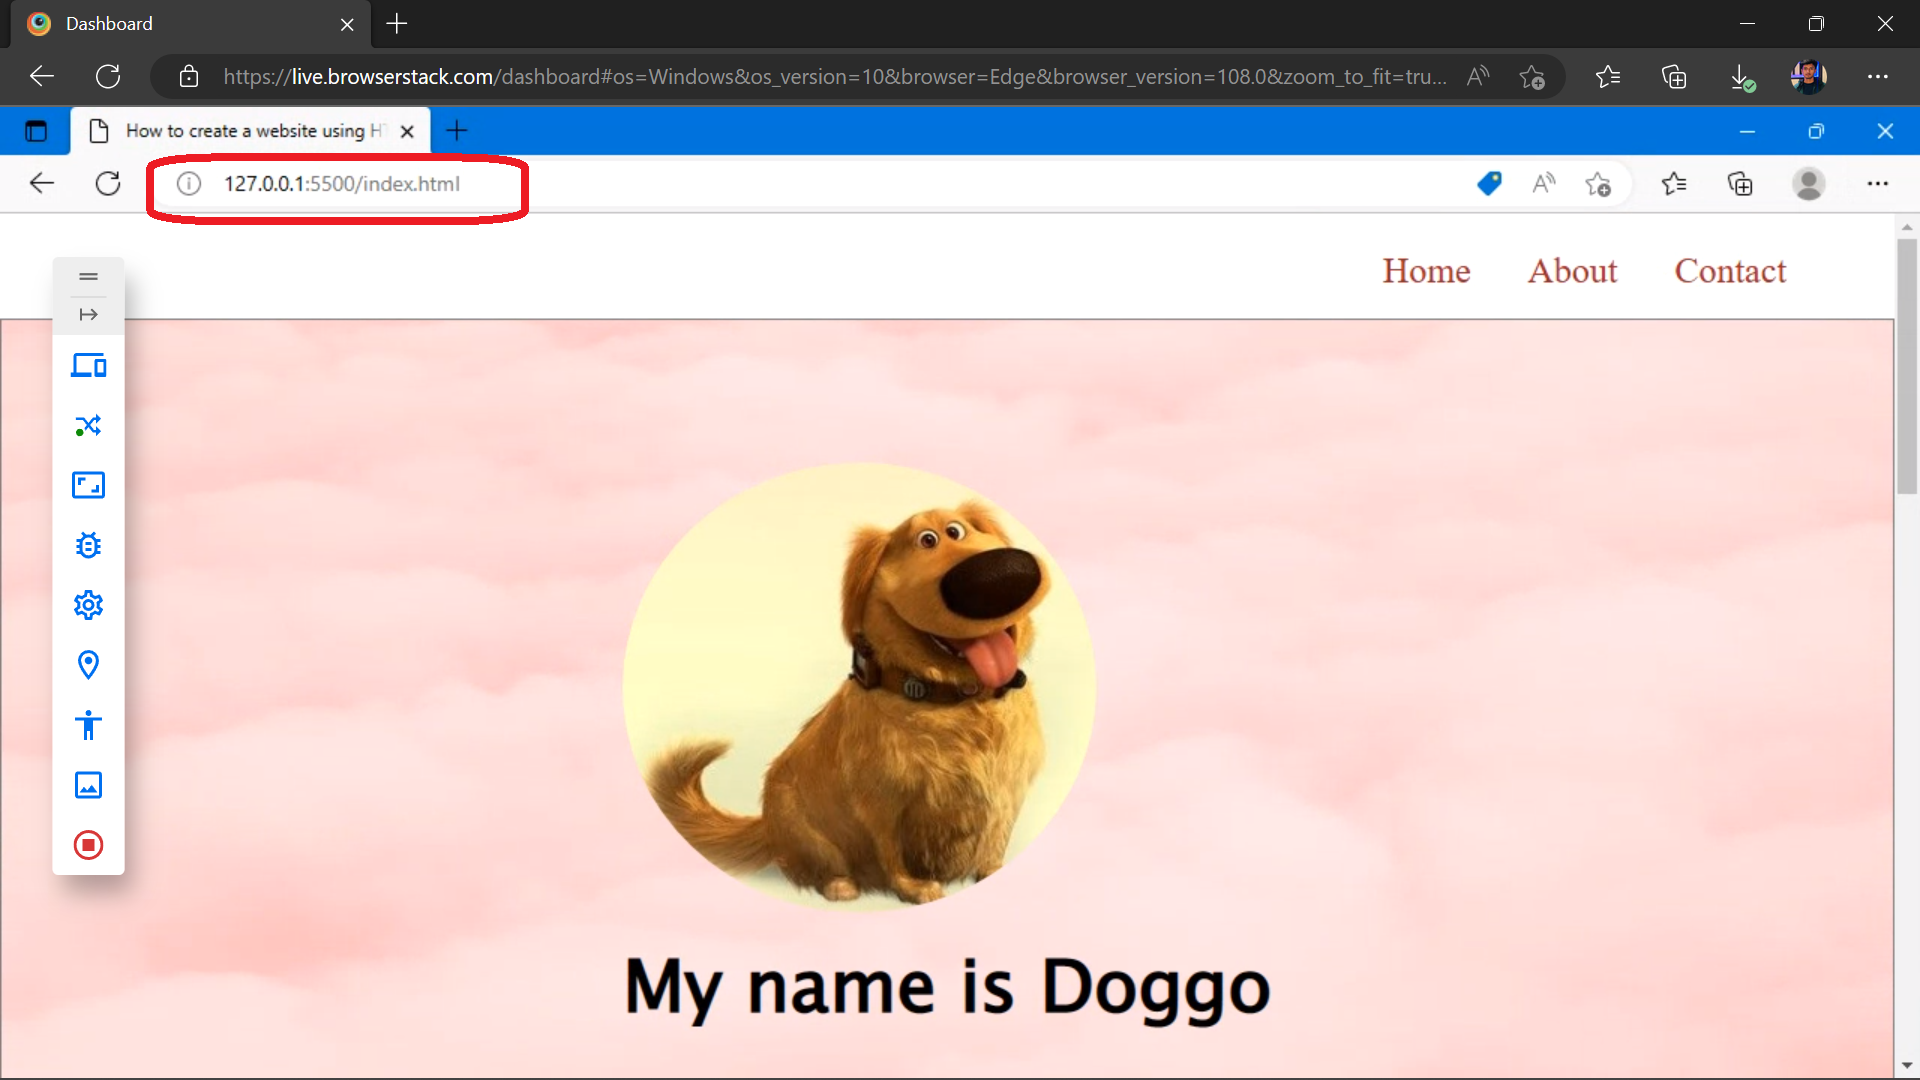This screenshot has height=1080, width=1920.
Task: Open the Contact navigation menu item
Action: (1729, 270)
